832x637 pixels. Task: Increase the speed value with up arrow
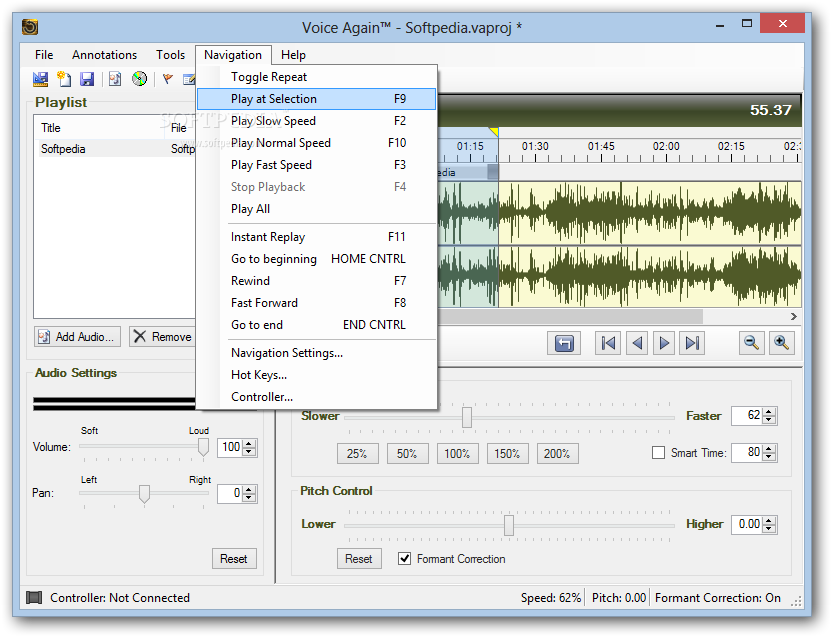[769, 411]
